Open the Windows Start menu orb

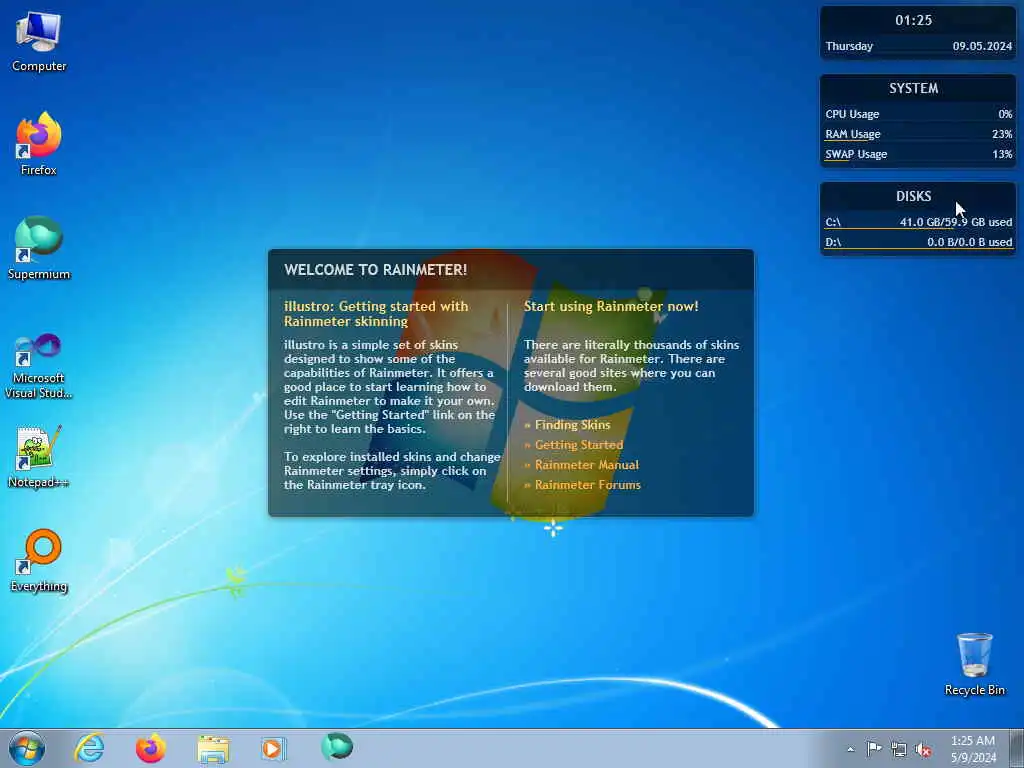(x=27, y=748)
